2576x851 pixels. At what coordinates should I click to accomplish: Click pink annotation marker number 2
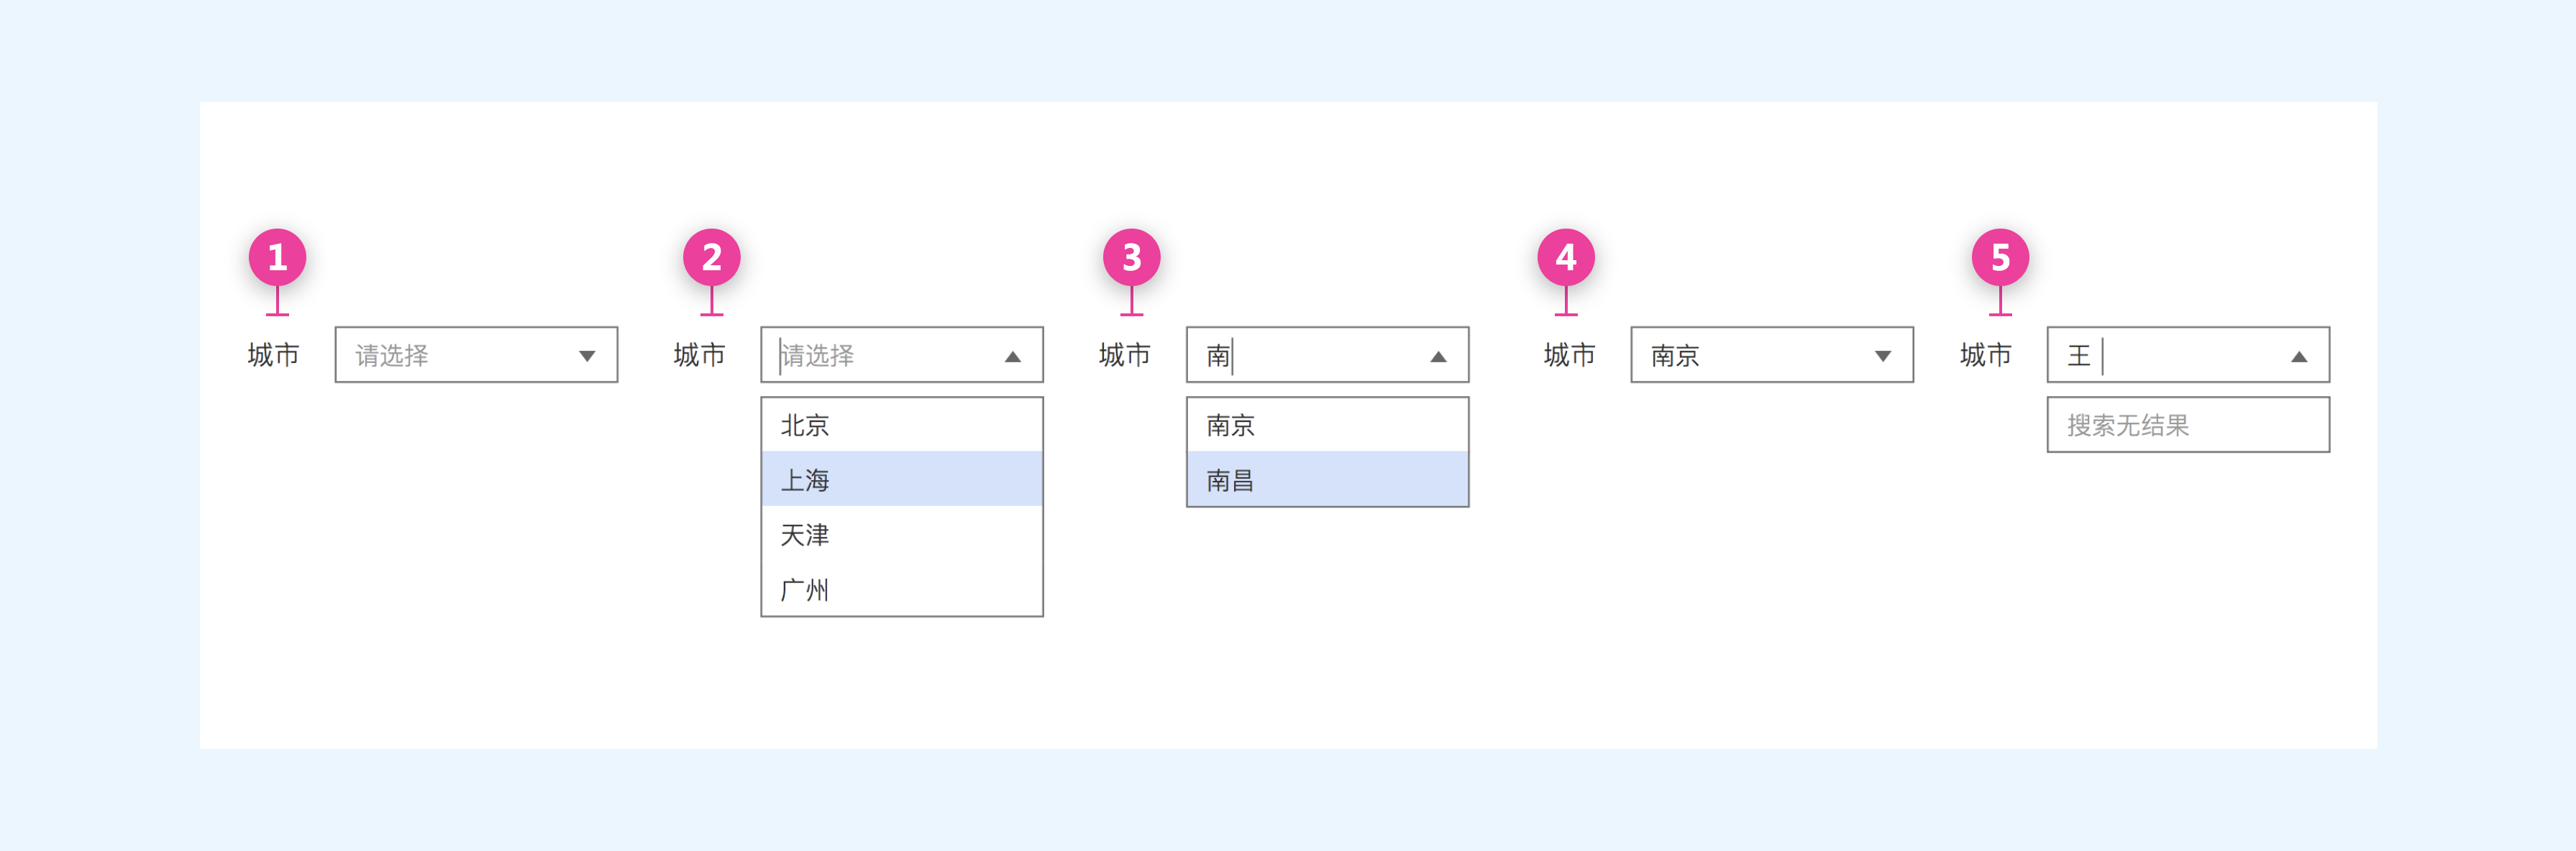coord(711,257)
